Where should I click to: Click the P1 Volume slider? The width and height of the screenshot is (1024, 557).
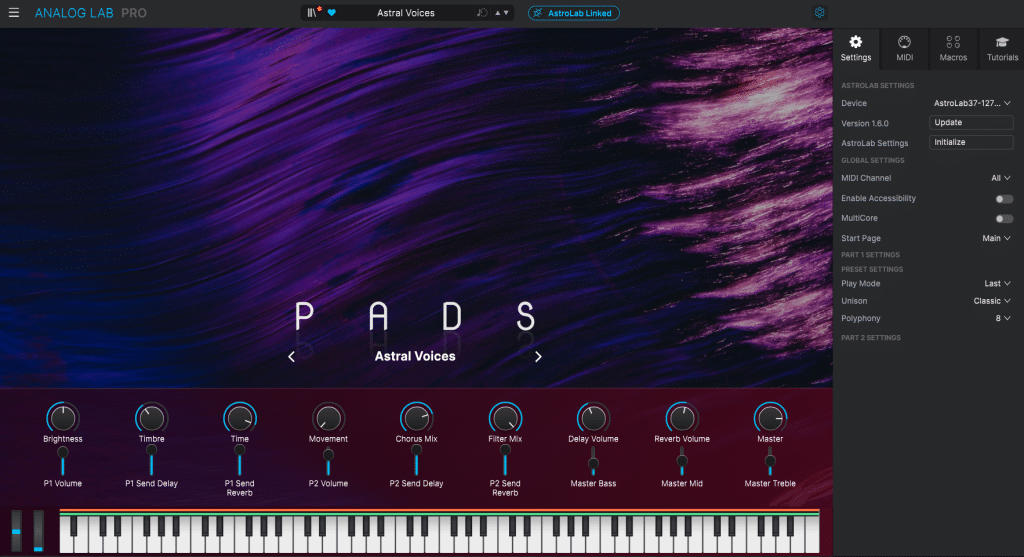pos(62,461)
